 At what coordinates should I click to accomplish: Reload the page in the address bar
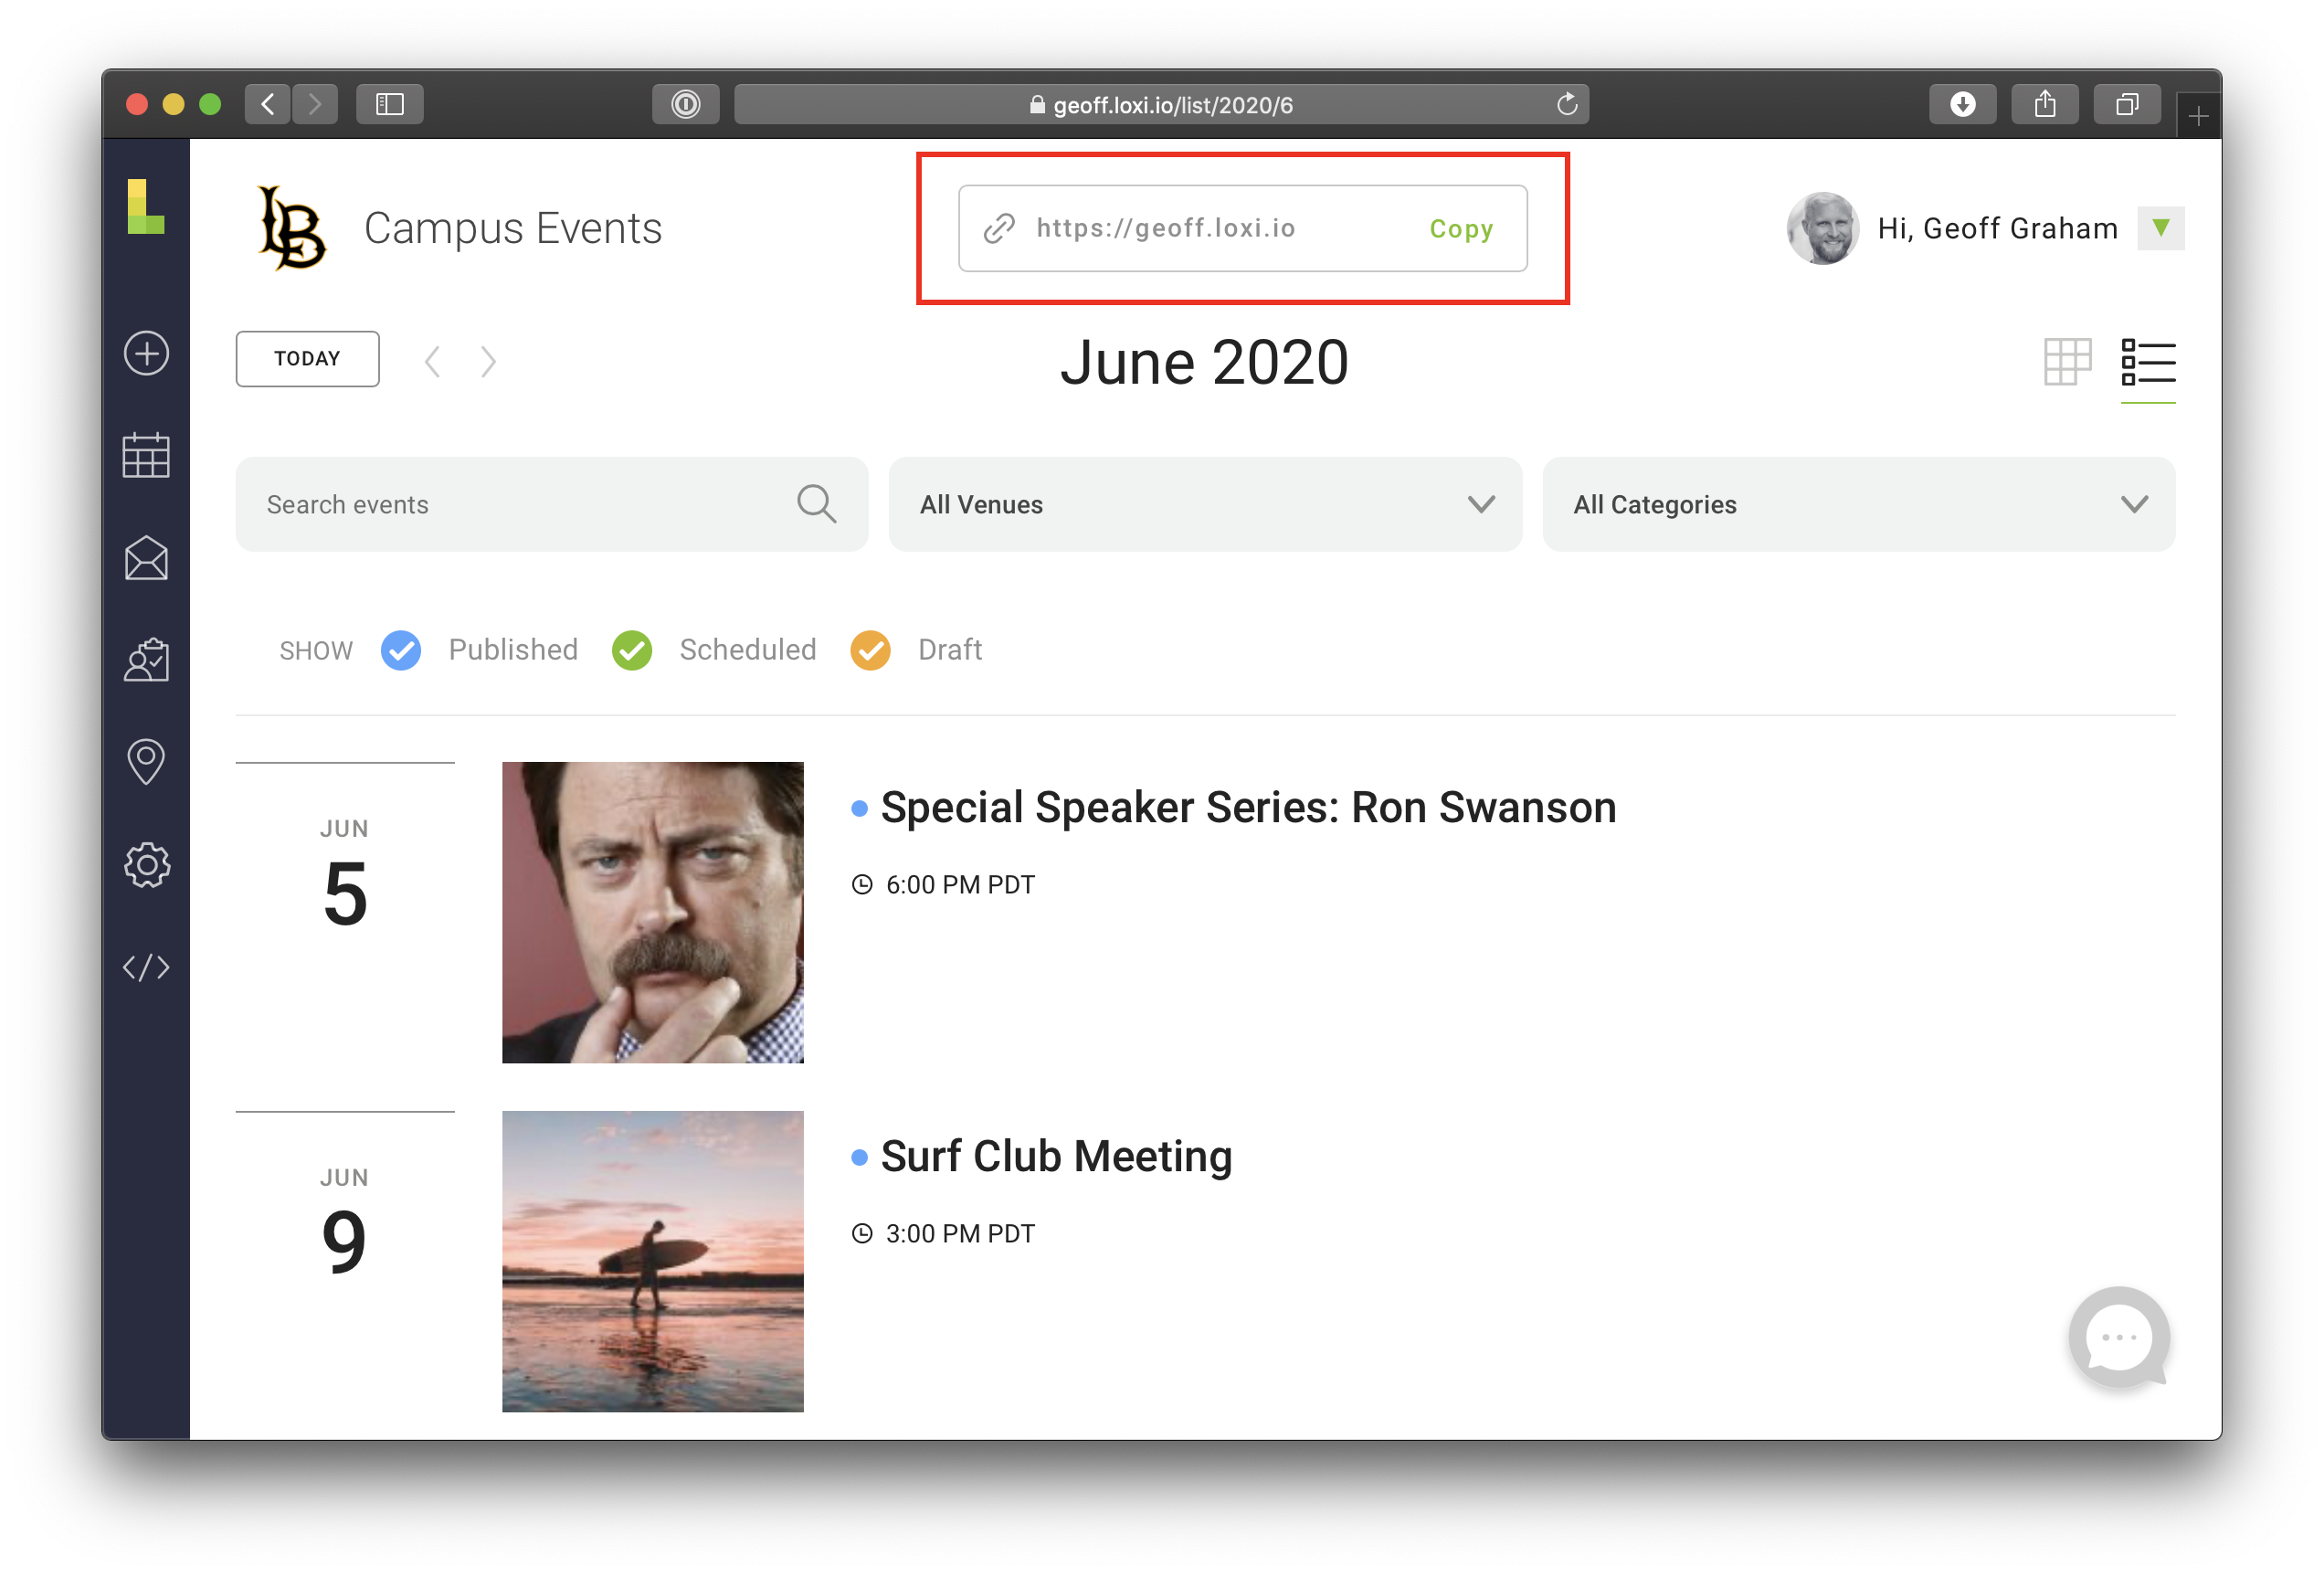coord(1566,104)
